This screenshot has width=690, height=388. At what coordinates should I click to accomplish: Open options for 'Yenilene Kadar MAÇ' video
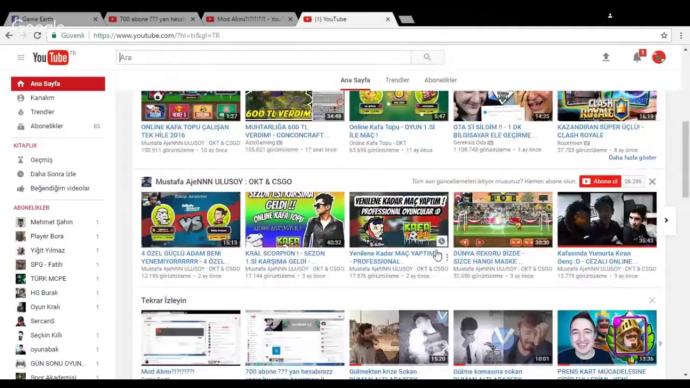click(x=447, y=257)
